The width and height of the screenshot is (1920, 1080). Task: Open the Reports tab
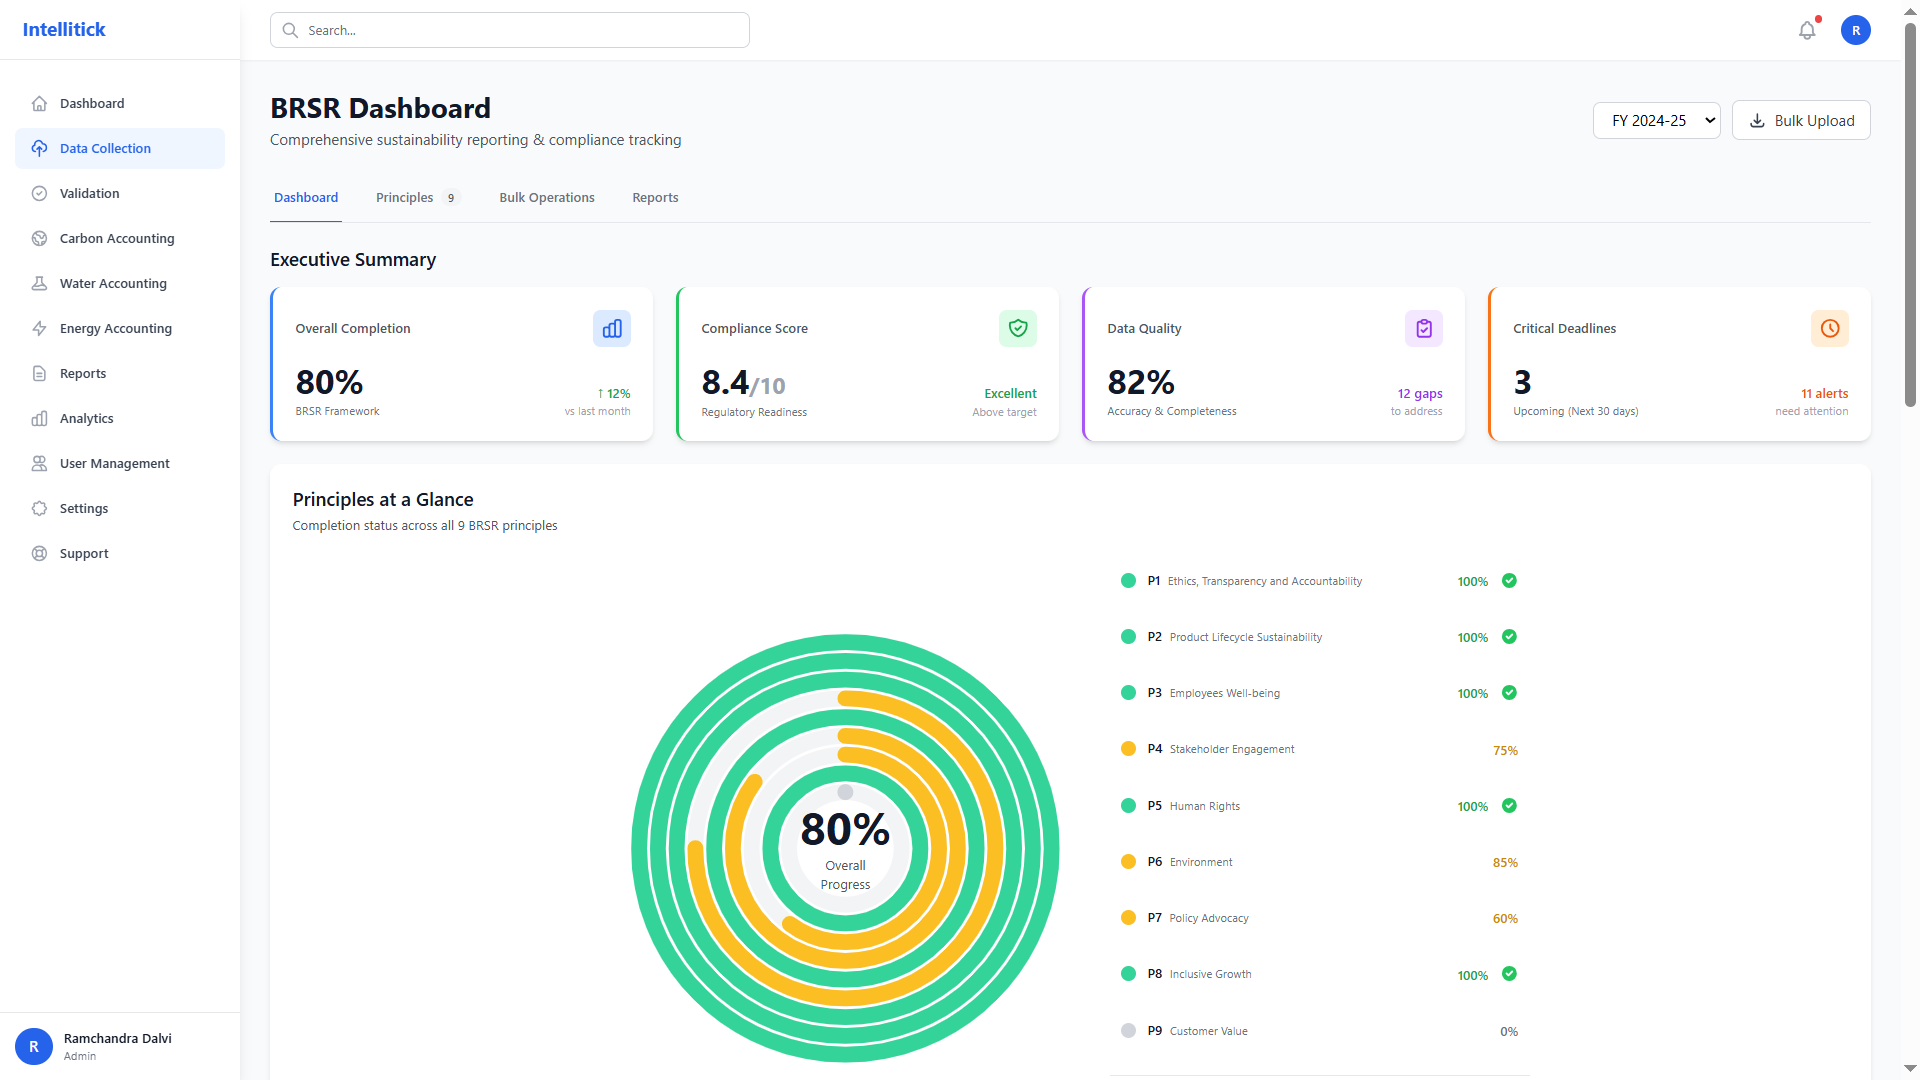tap(655, 197)
